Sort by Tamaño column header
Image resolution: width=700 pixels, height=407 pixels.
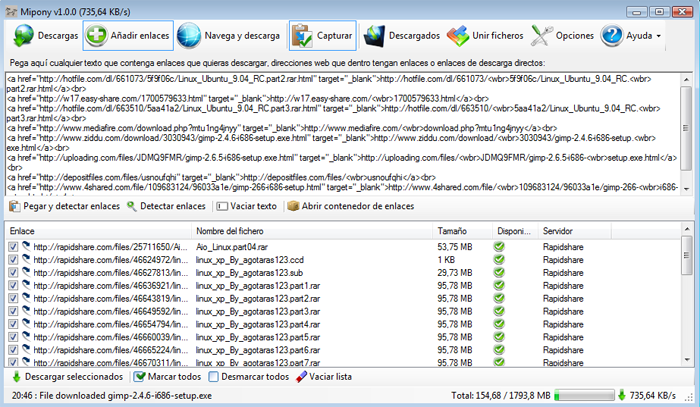click(x=462, y=231)
